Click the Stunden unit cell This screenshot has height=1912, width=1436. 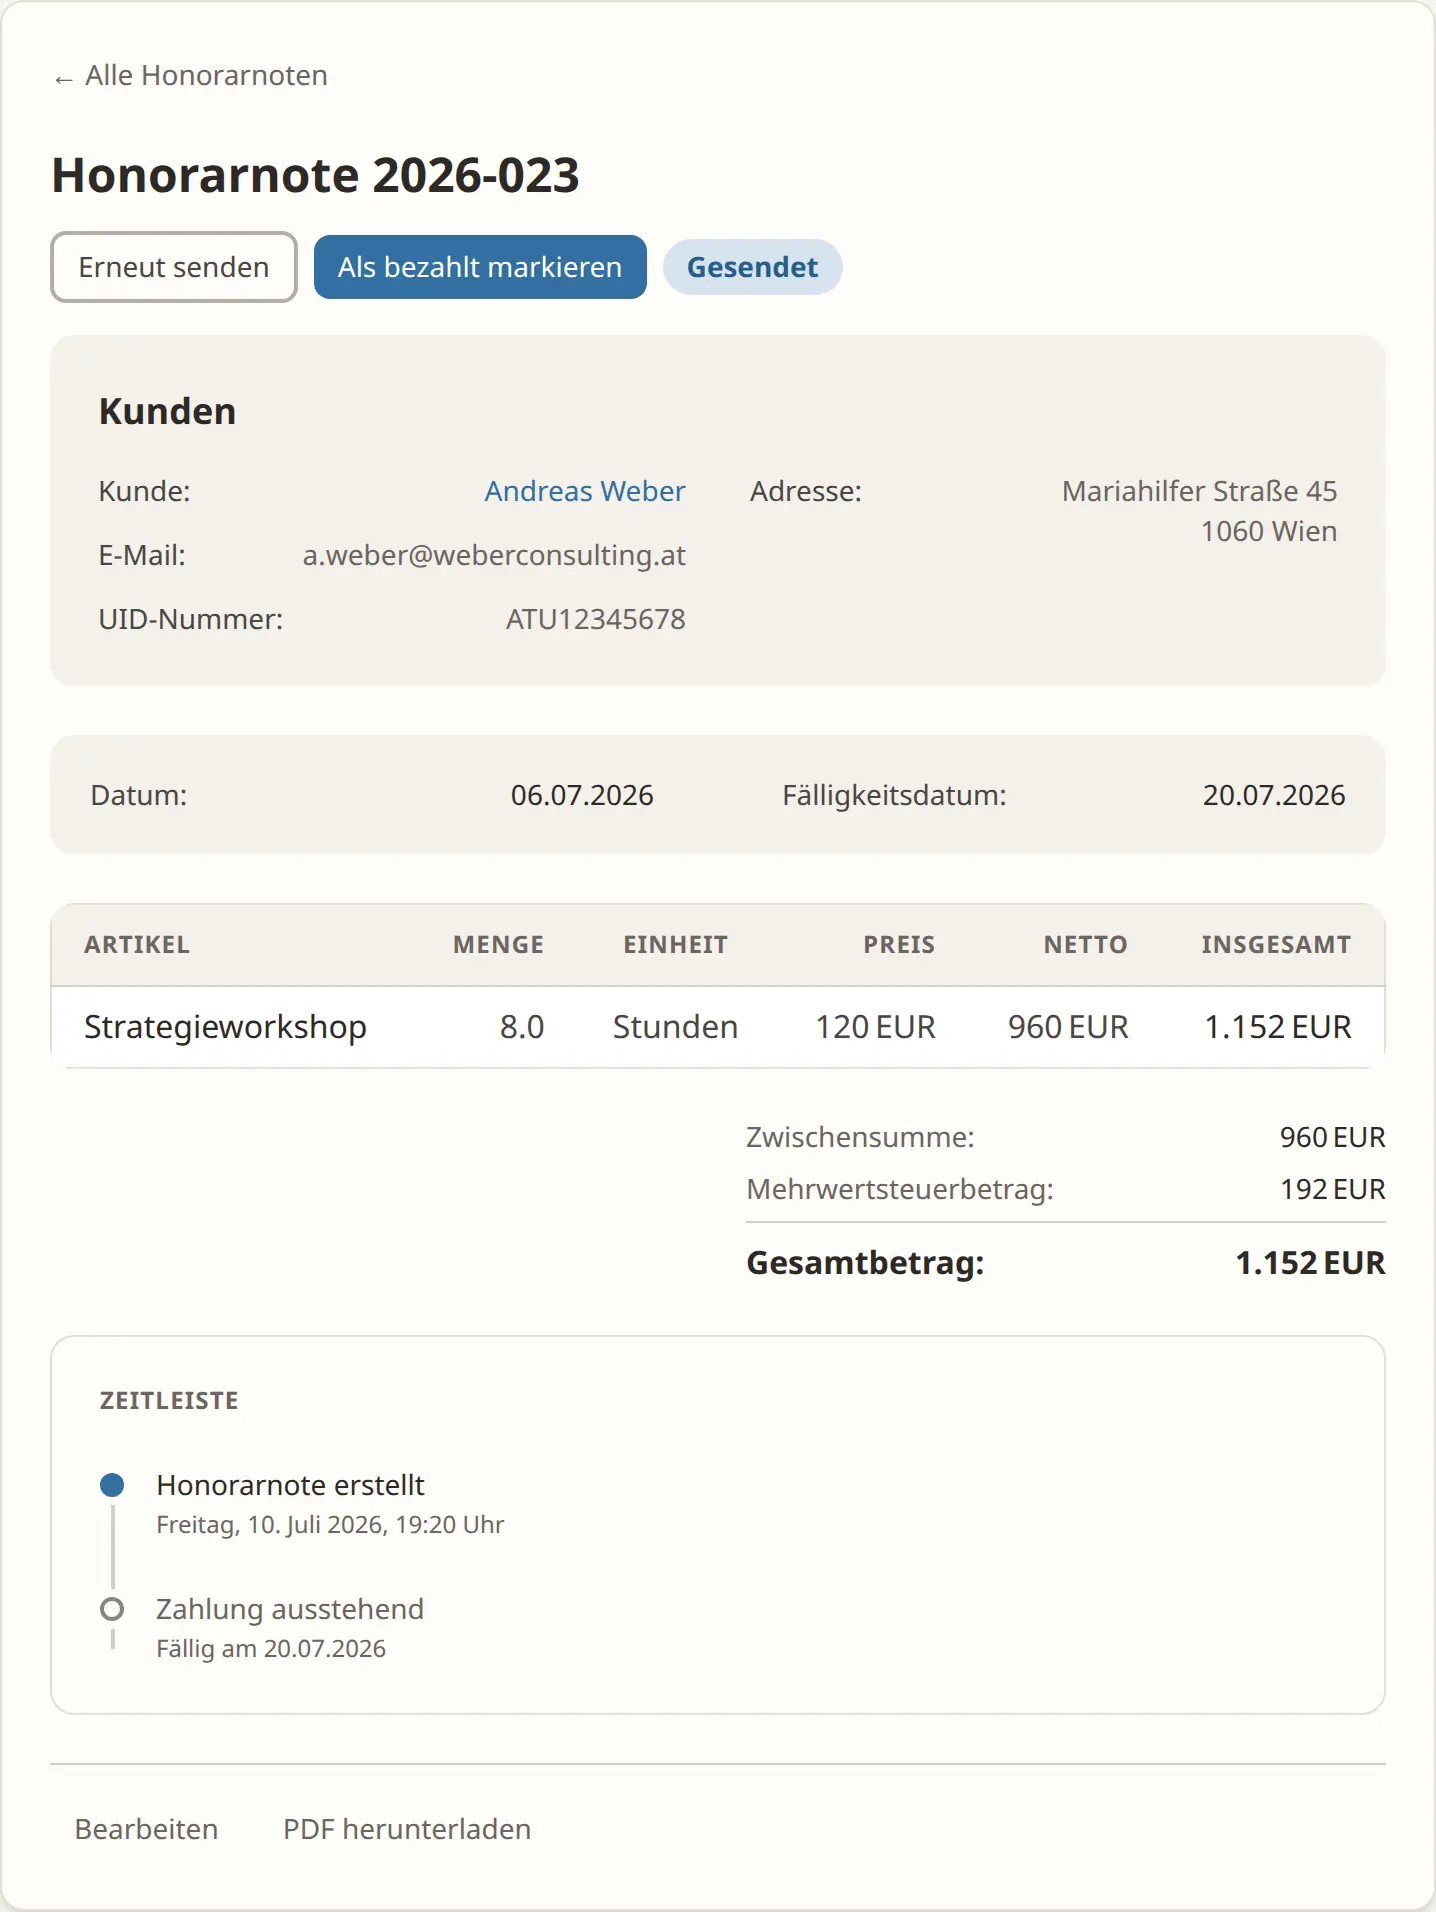point(675,1027)
